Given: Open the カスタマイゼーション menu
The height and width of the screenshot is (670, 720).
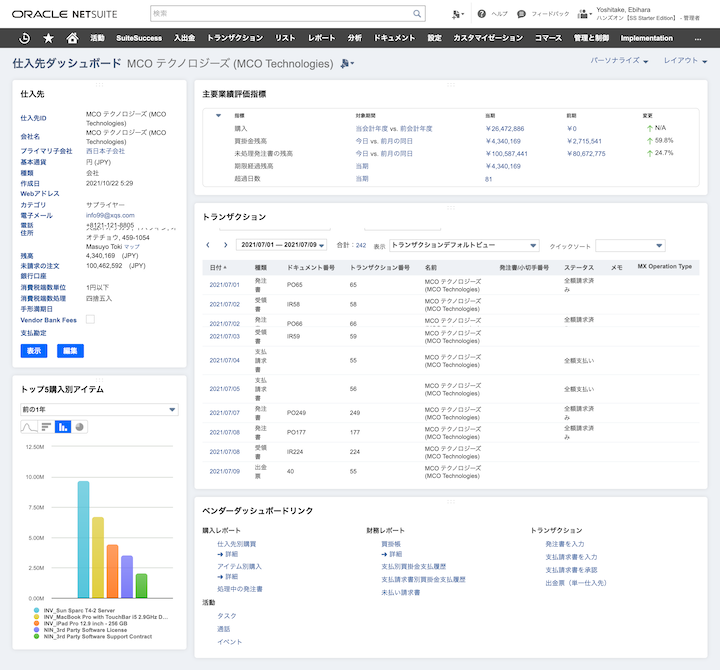Looking at the screenshot, I should tap(488, 38).
